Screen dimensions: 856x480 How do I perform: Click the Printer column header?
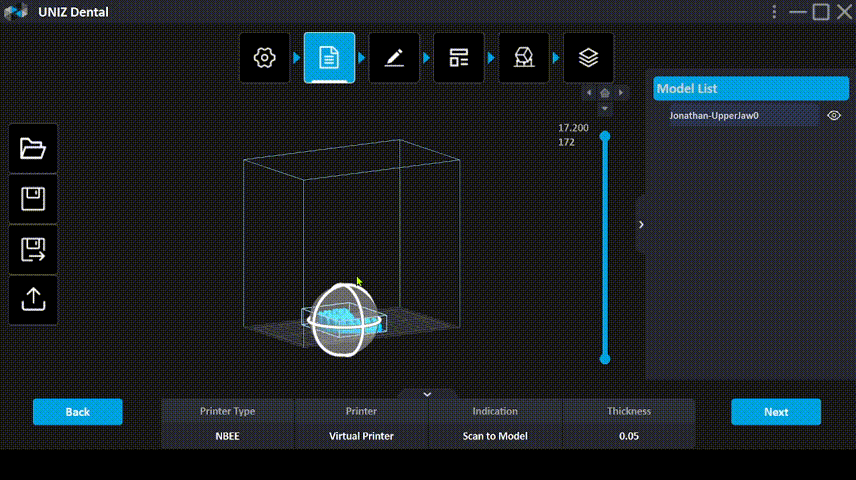click(x=361, y=411)
